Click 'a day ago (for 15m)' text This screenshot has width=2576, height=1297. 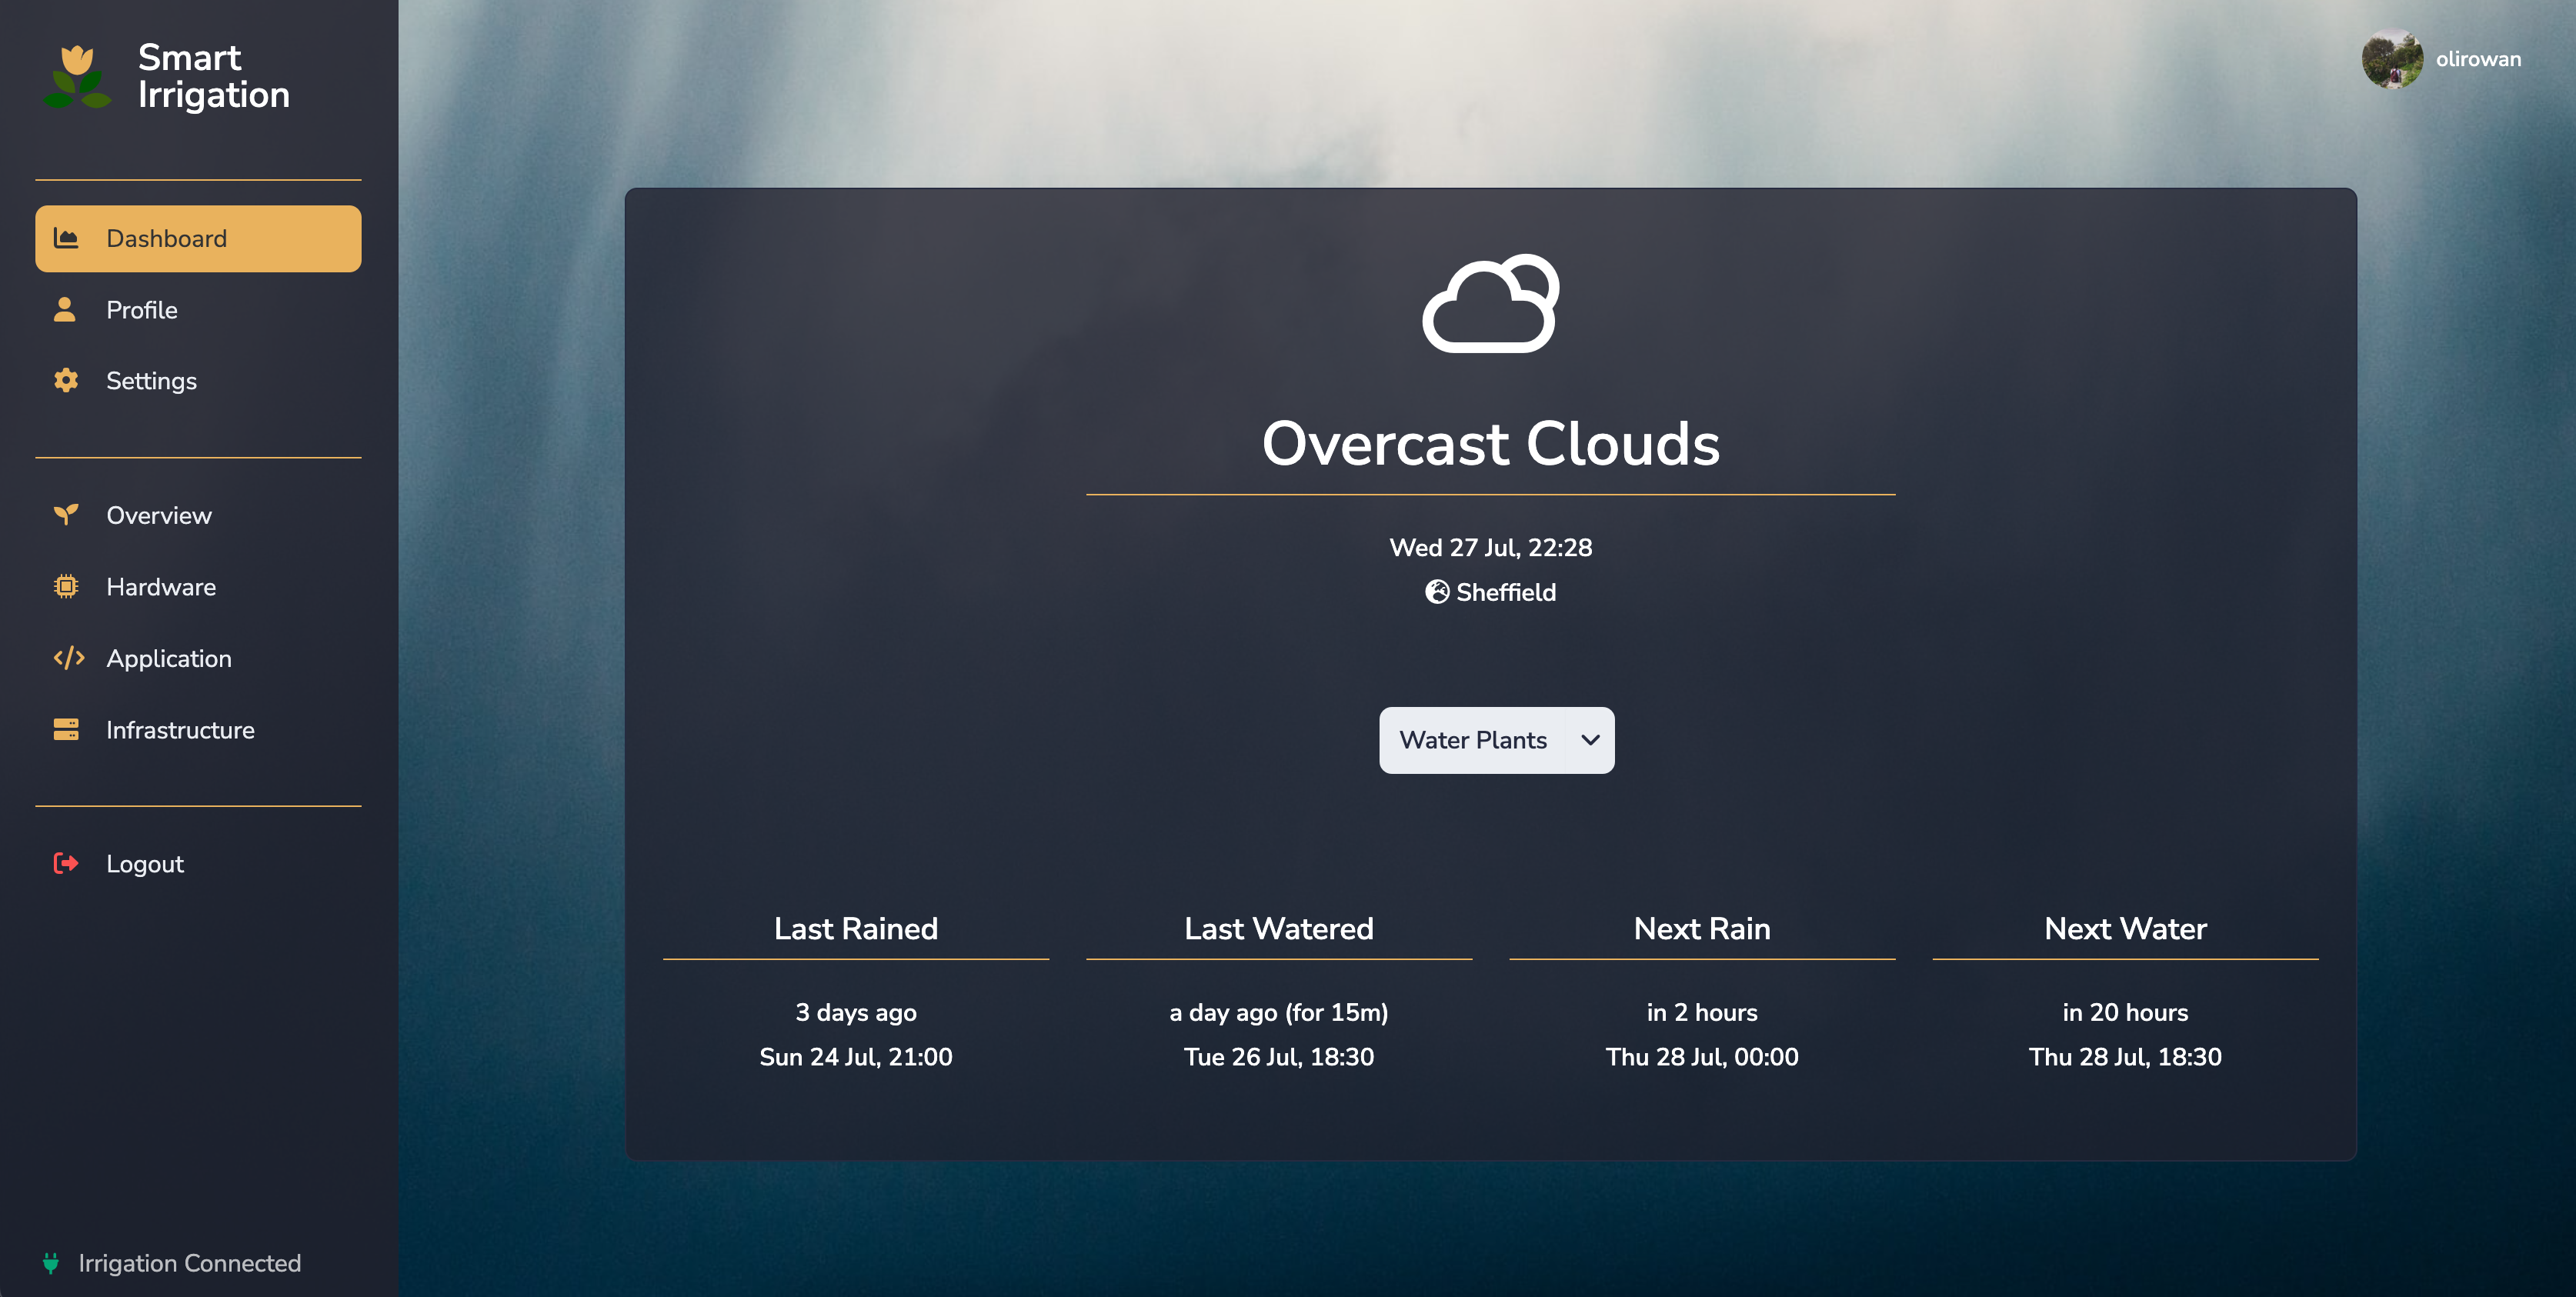click(1279, 1012)
